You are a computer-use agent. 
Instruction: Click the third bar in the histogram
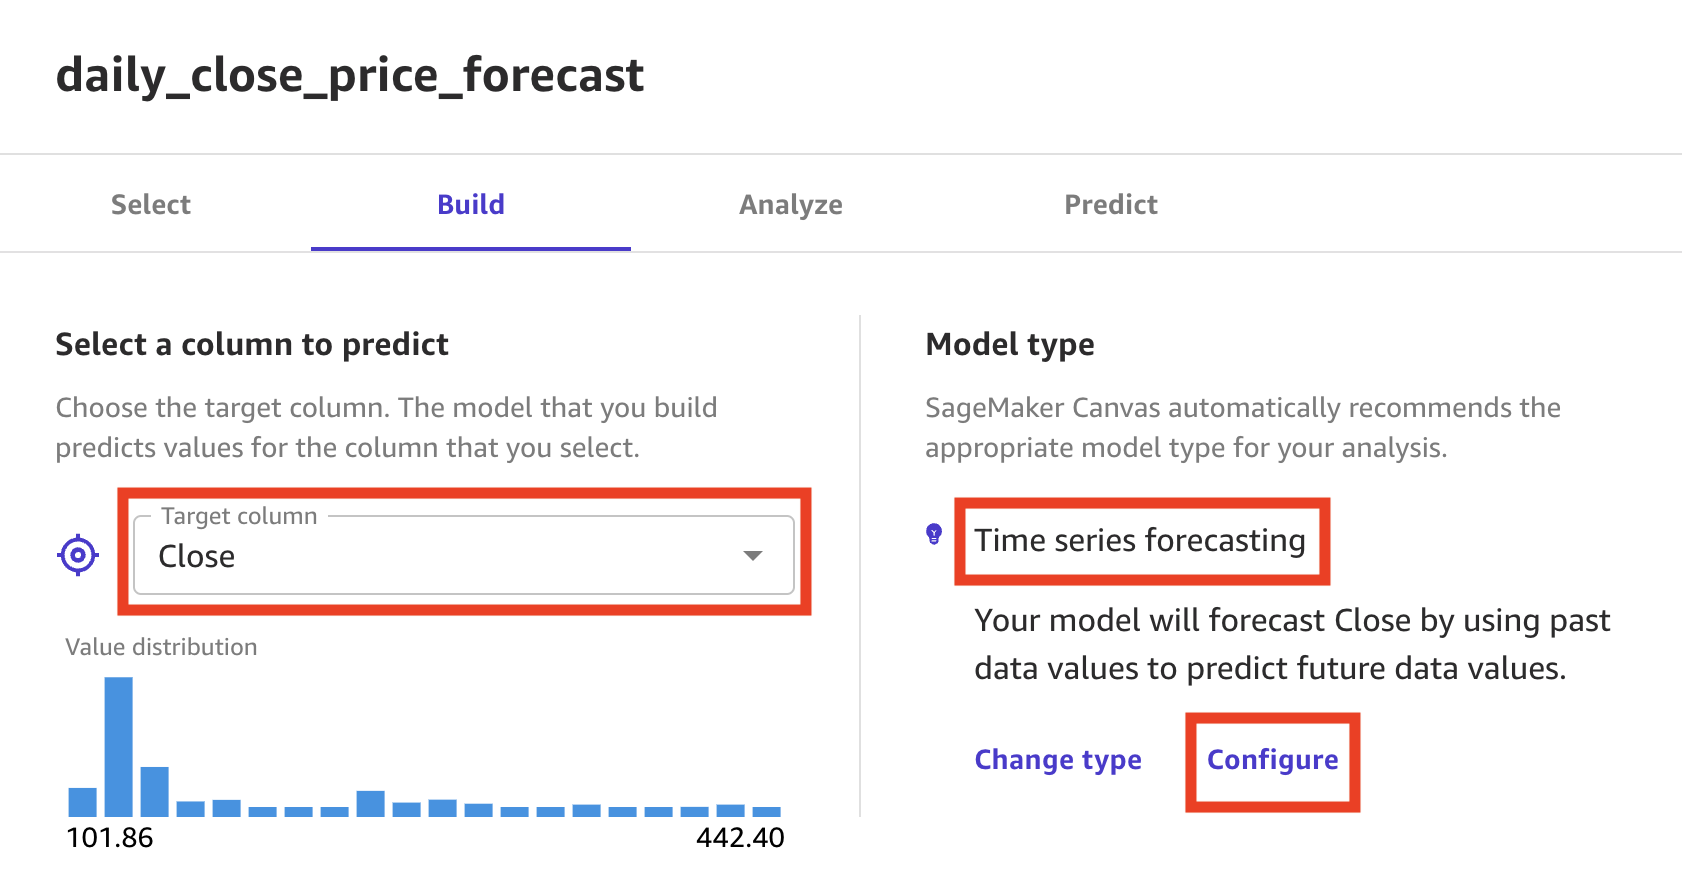(x=155, y=792)
